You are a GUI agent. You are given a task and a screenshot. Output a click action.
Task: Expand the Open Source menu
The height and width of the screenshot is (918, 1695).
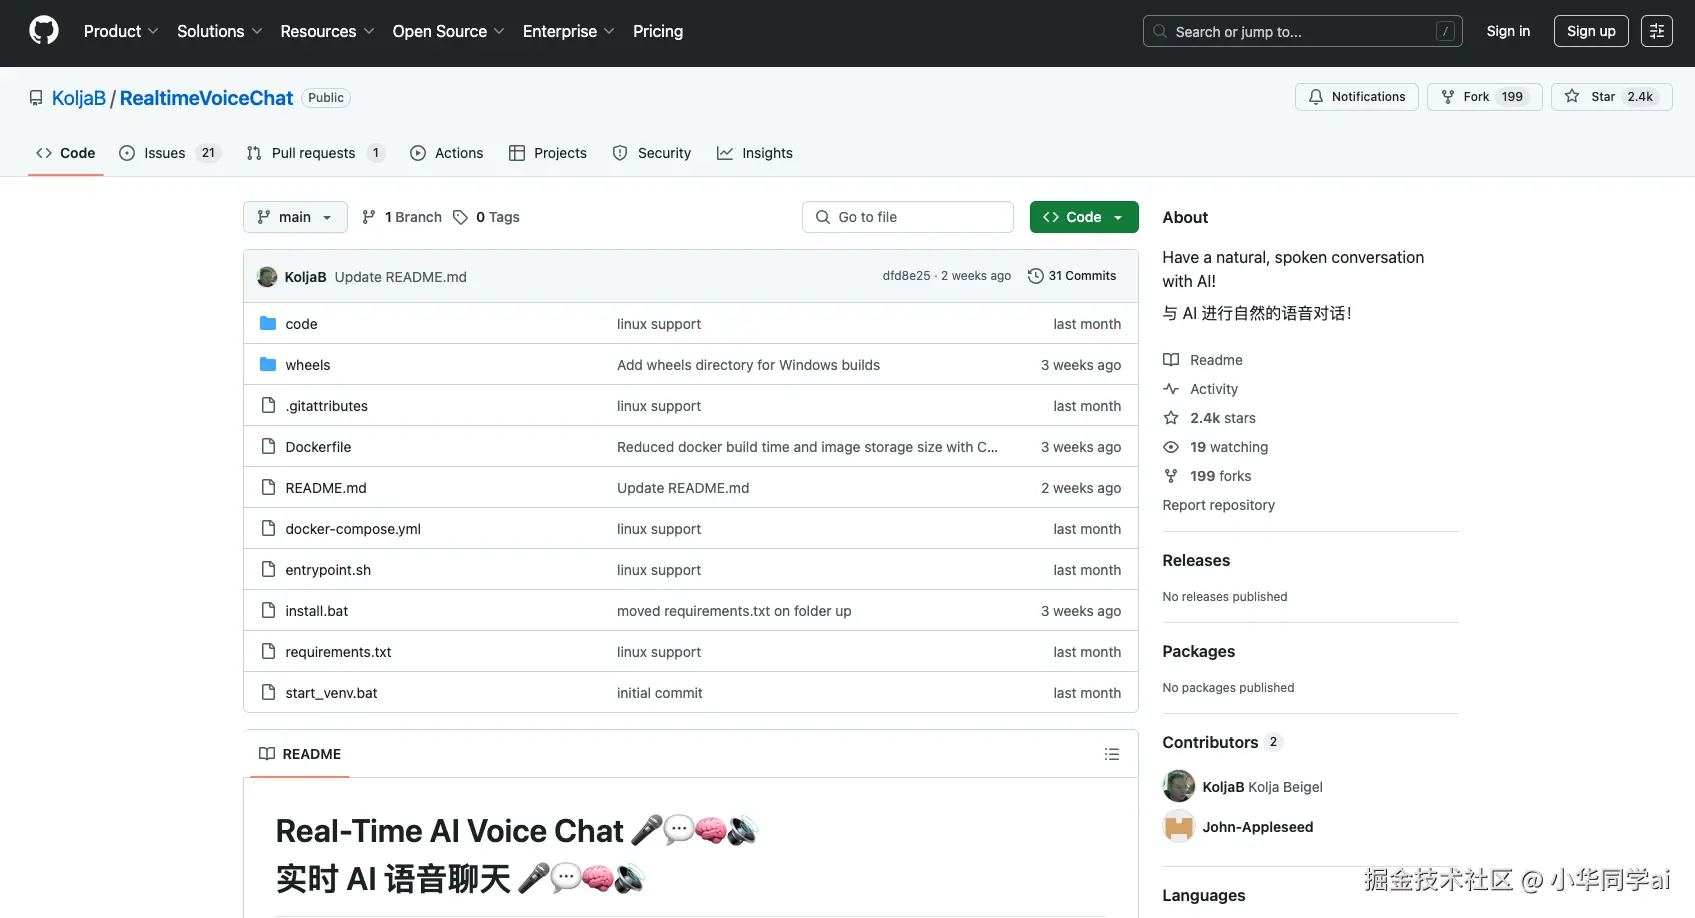pos(448,31)
